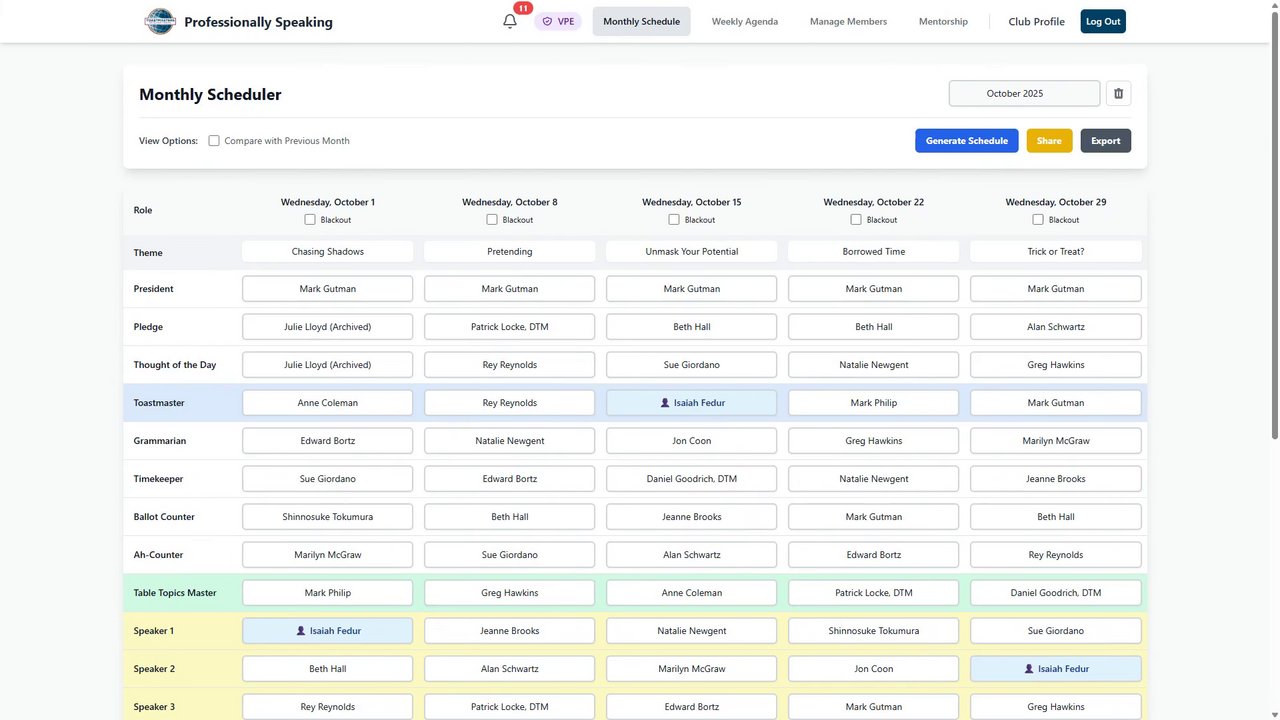Select October 1 Ballot Counter cell Shinnosuke Tokumura
Viewport: 1280px width, 720px height.
pos(328,517)
